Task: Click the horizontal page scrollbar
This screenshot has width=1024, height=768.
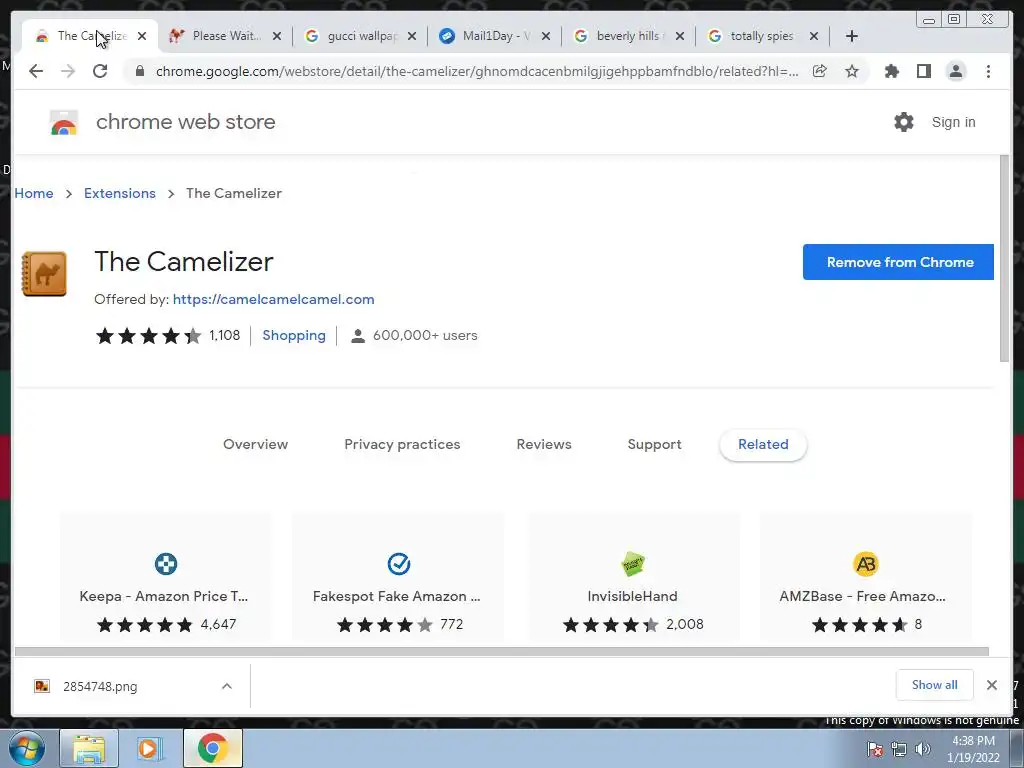Action: click(502, 651)
